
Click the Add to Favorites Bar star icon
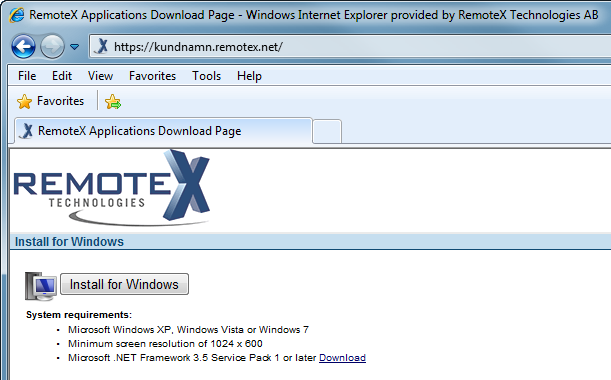113,102
